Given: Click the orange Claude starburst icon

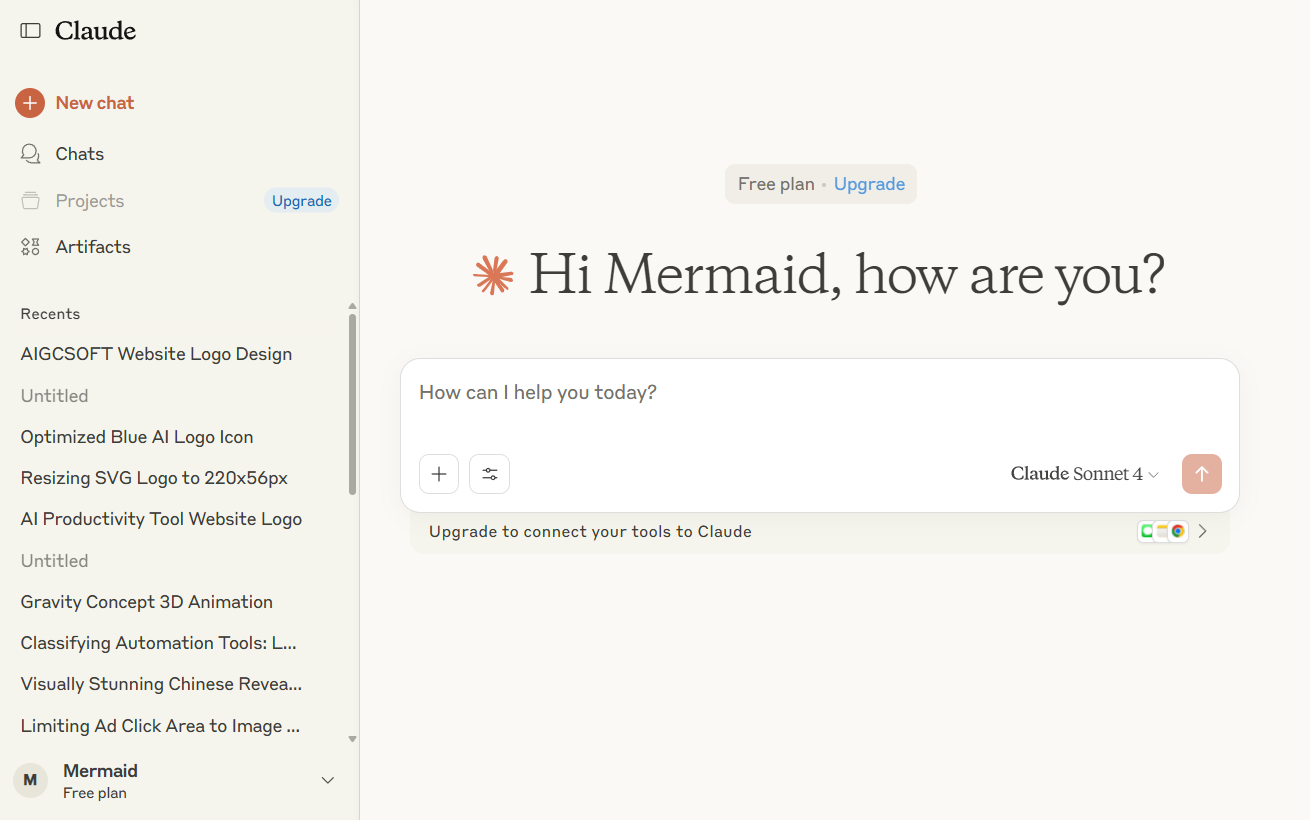Looking at the screenshot, I should point(493,275).
